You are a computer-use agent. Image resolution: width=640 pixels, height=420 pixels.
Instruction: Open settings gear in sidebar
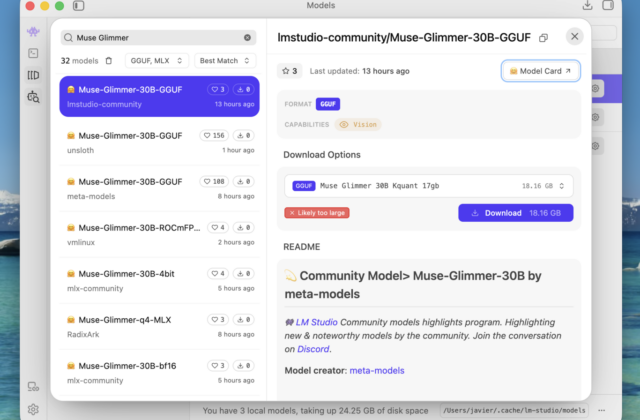coord(33,409)
